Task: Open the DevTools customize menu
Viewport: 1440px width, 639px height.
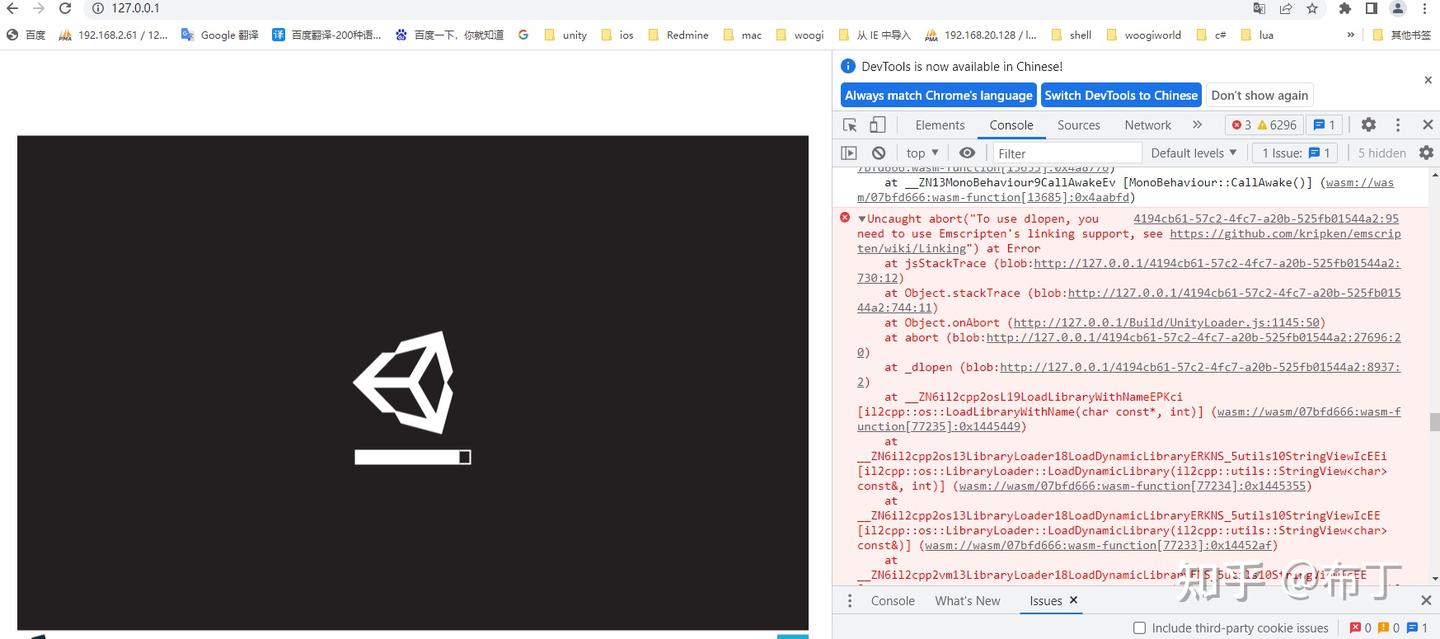Action: point(1397,125)
